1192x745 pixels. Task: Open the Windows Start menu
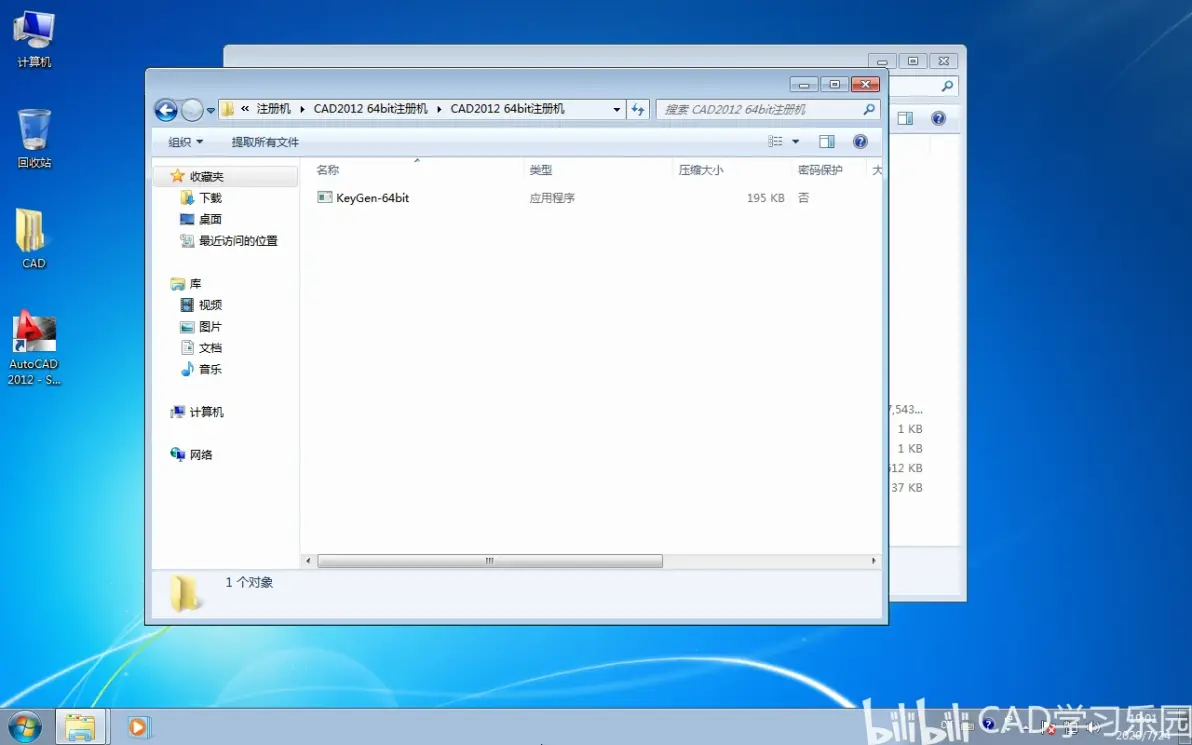(x=24, y=727)
